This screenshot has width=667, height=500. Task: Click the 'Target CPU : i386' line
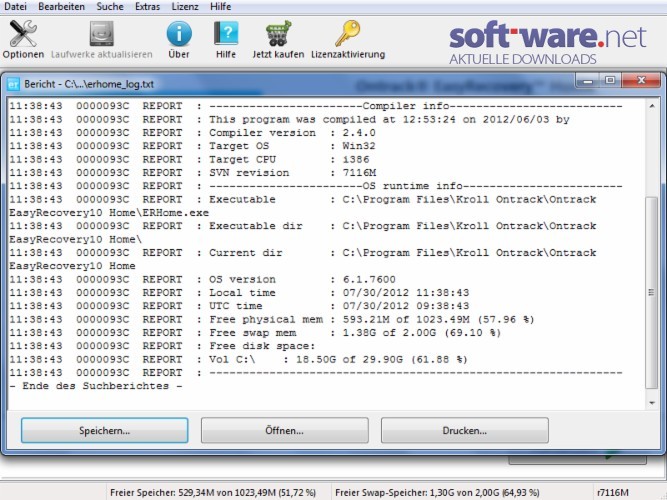pos(189,160)
